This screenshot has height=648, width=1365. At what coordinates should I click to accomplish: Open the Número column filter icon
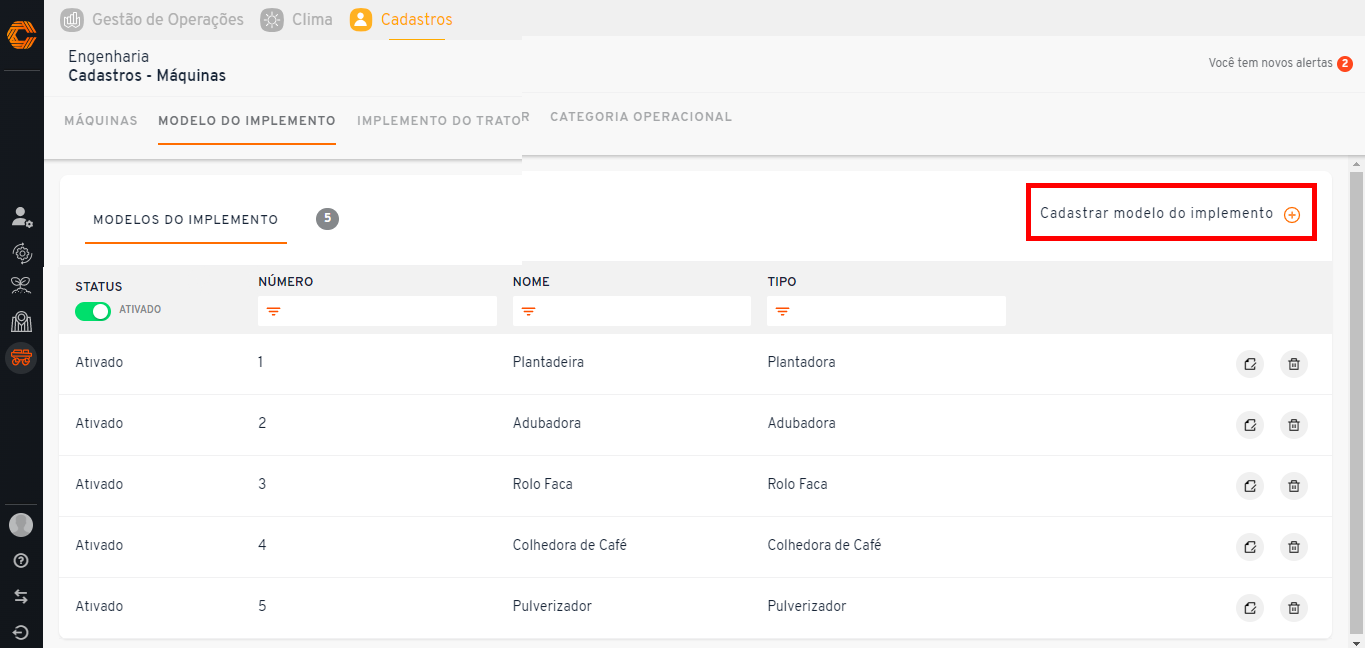(273, 312)
